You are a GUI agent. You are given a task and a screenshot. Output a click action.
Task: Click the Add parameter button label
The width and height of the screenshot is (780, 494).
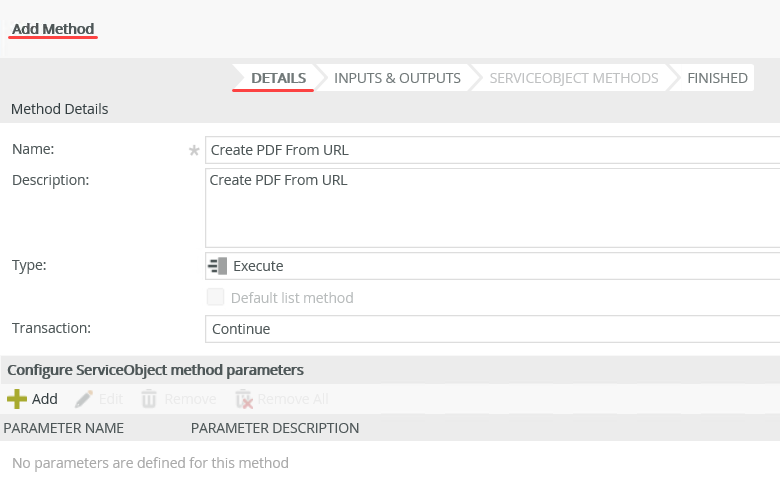tap(45, 399)
